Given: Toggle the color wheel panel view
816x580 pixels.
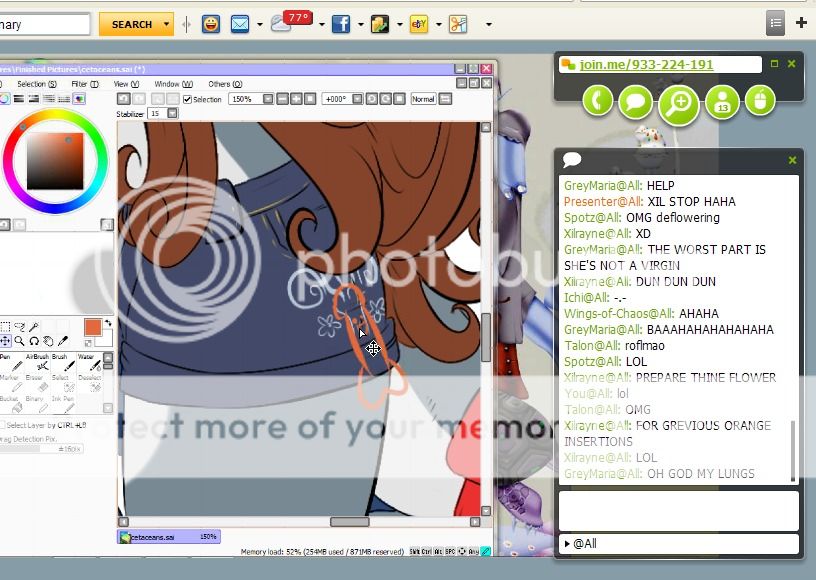Looking at the screenshot, I should click(x=5, y=99).
